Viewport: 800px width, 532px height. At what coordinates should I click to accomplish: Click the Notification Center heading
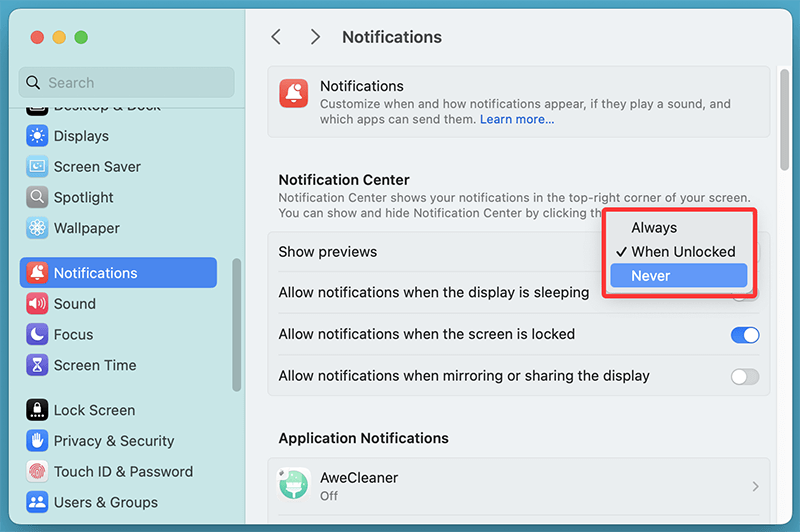coord(344,180)
